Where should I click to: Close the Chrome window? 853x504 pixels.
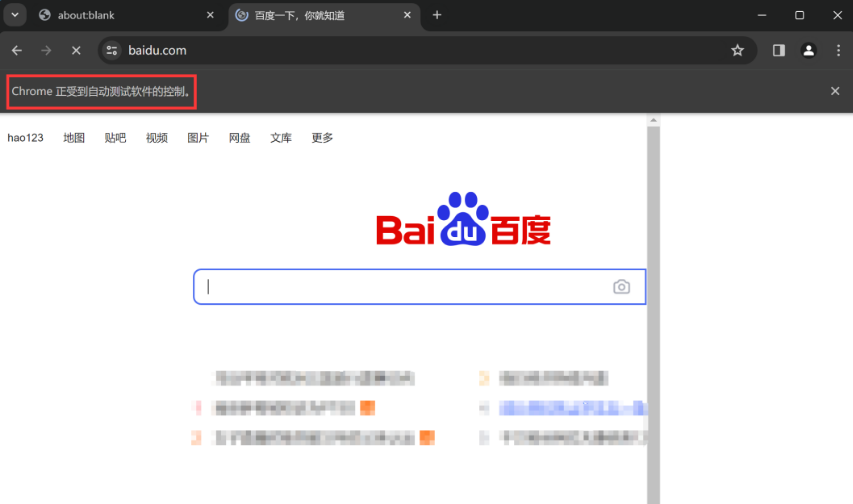click(837, 15)
